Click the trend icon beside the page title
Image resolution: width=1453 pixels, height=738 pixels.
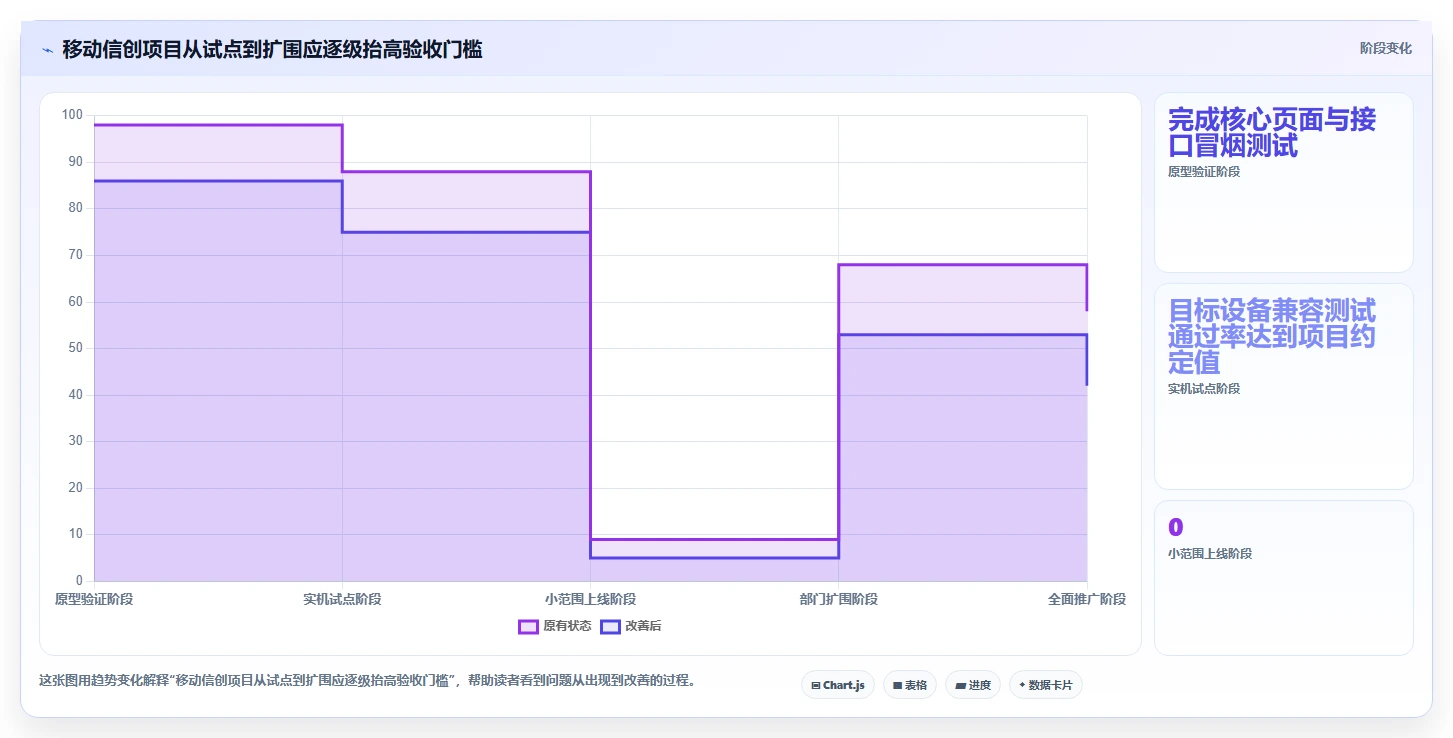(x=47, y=49)
